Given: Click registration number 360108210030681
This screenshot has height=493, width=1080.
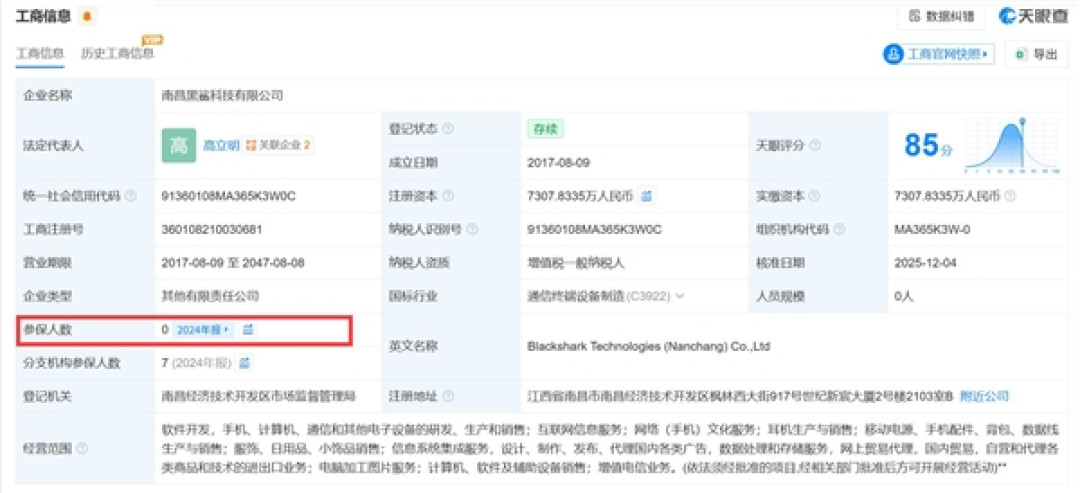Looking at the screenshot, I should [211, 229].
